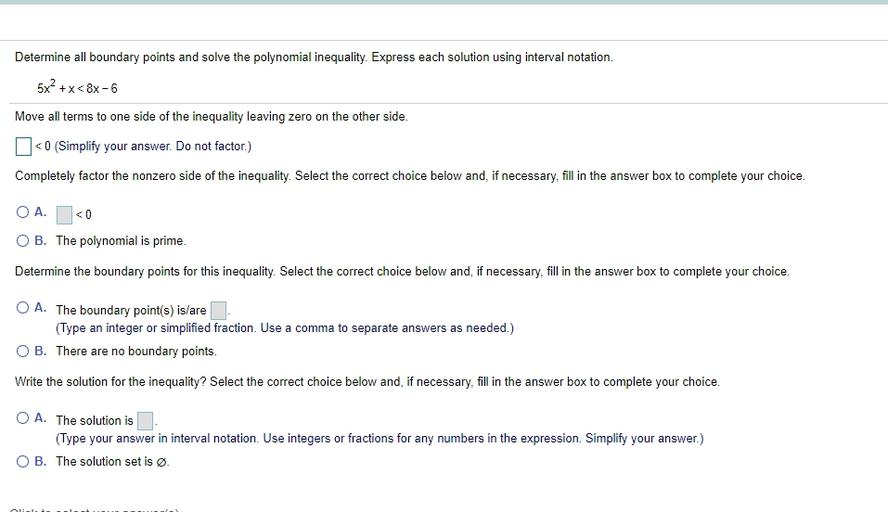Click the 'Move all terms to one side' instruction
This screenshot has height=512, width=888.
pyautogui.click(x=211, y=117)
